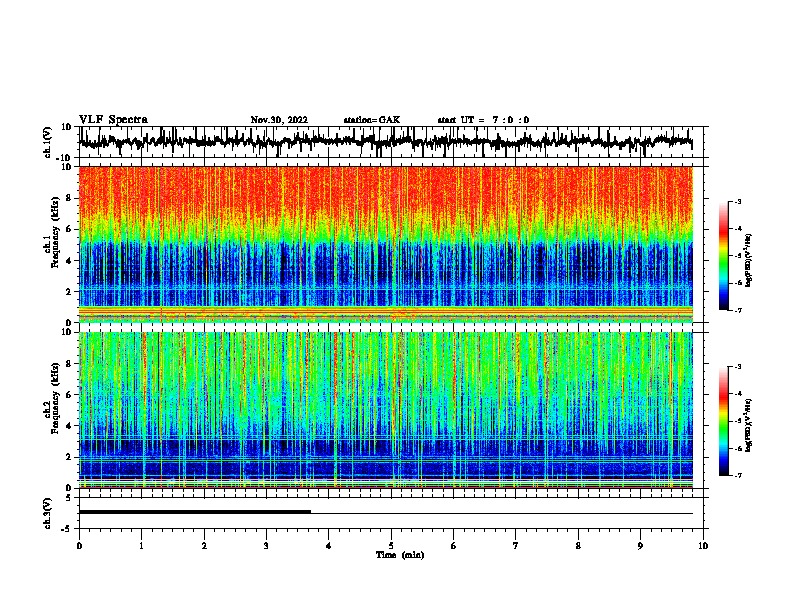Image resolution: width=792 pixels, height=612 pixels.
Task: Click the '9' tick on the time axis
Action: click(x=640, y=546)
